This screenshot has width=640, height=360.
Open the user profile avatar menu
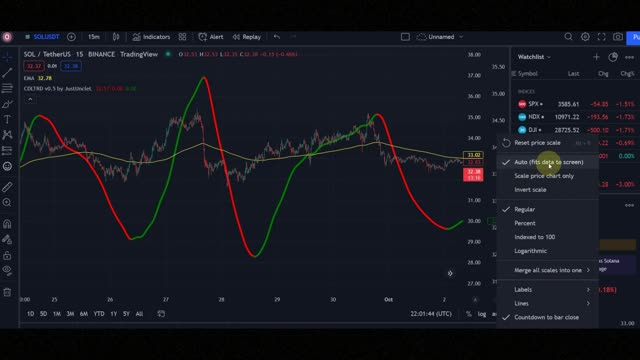click(x=7, y=37)
